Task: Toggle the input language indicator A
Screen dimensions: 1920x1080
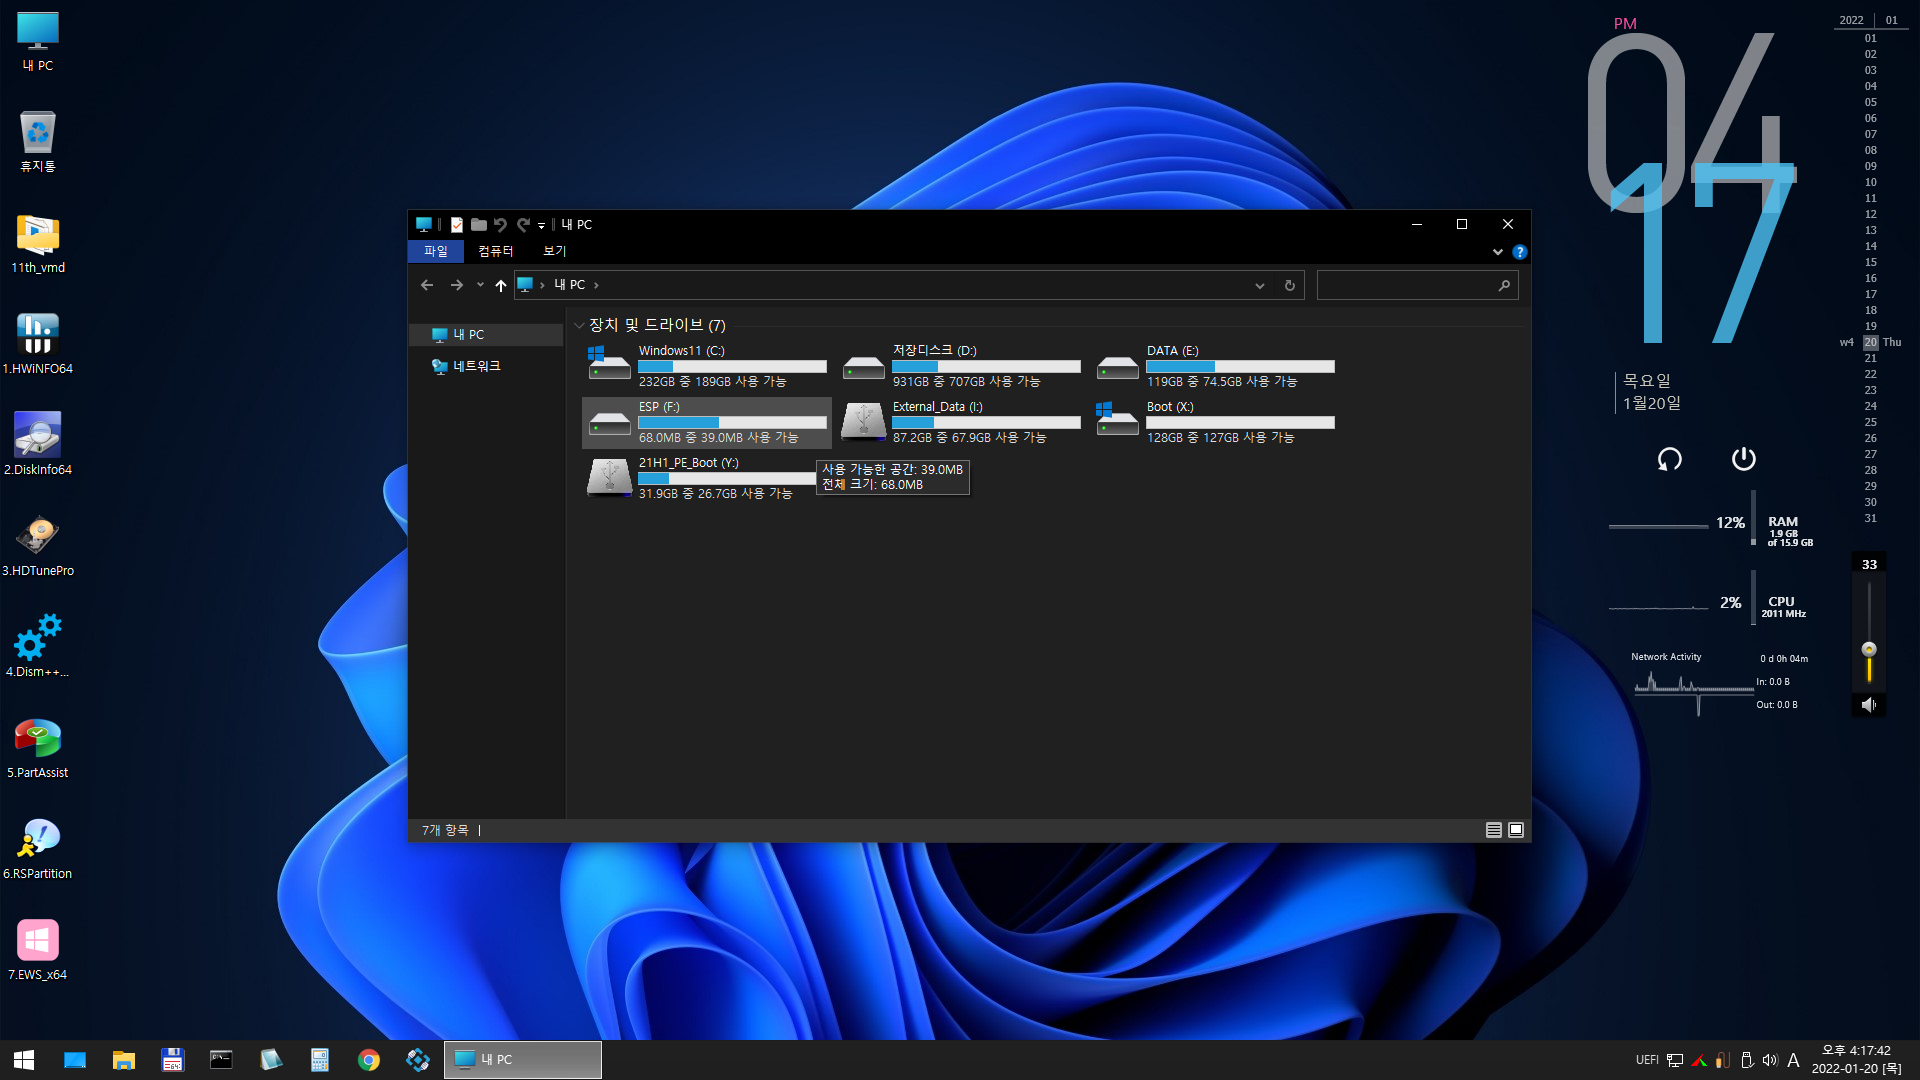Action: click(x=1793, y=1060)
